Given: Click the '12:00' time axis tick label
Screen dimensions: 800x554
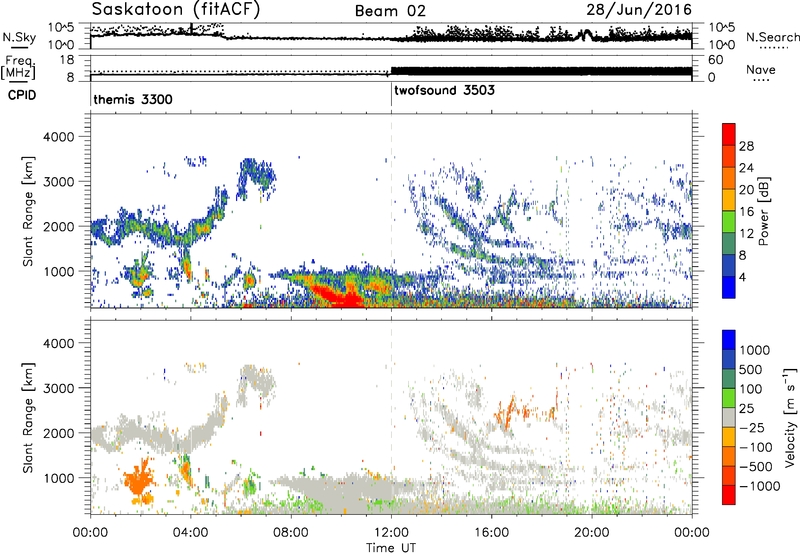Looking at the screenshot, I should (x=391, y=533).
